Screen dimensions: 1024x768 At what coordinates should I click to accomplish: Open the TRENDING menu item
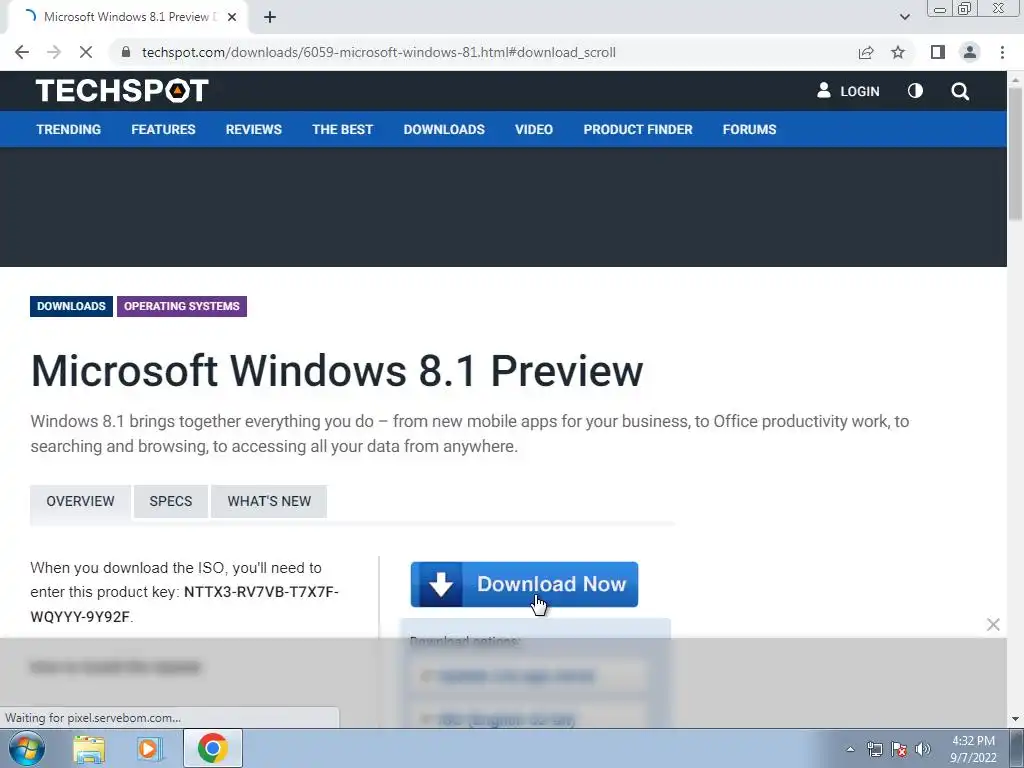(69, 129)
